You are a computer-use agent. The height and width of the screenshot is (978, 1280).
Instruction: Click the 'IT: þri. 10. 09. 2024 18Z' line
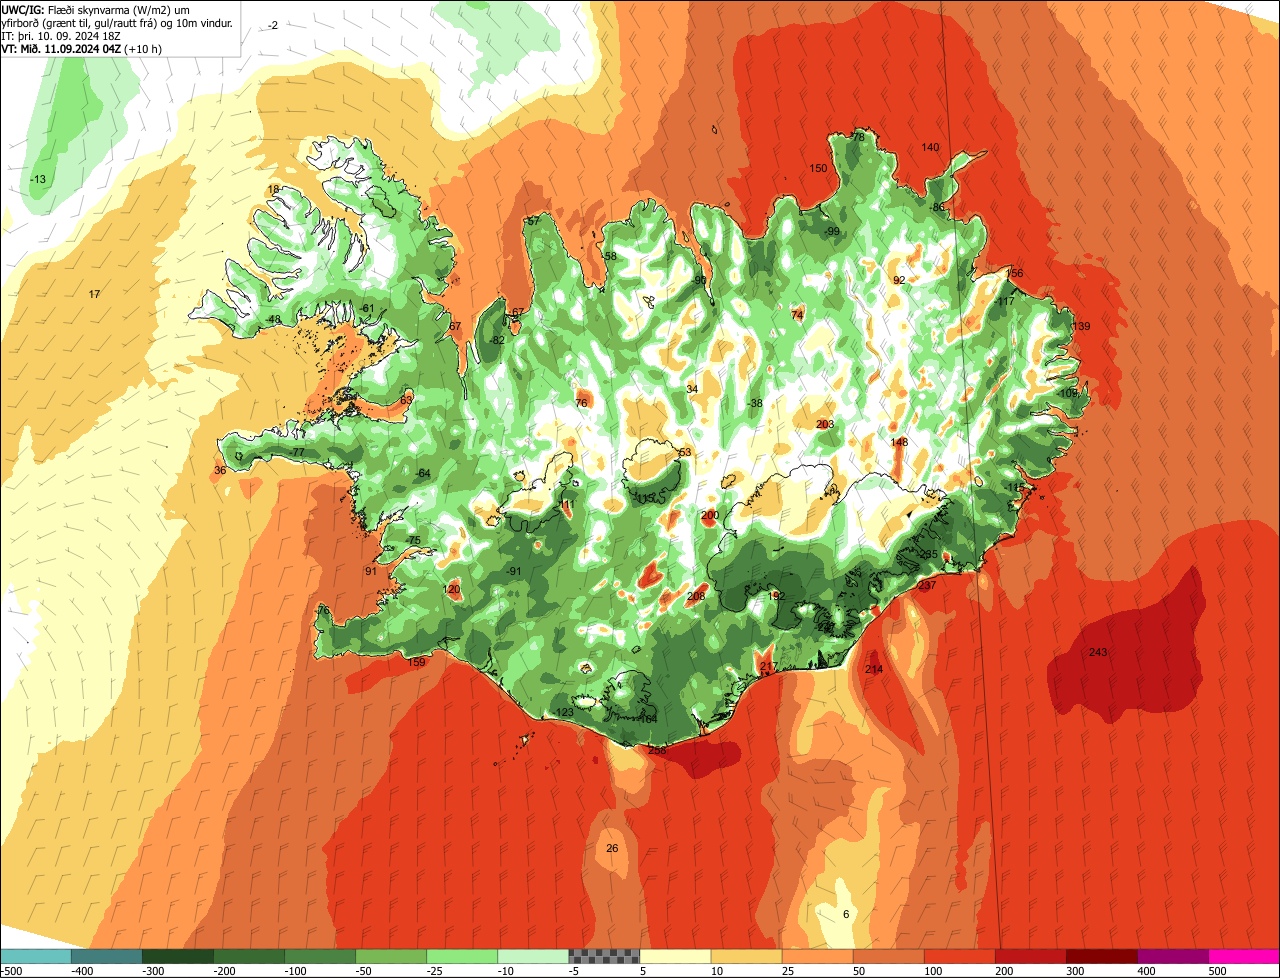(x=63, y=35)
